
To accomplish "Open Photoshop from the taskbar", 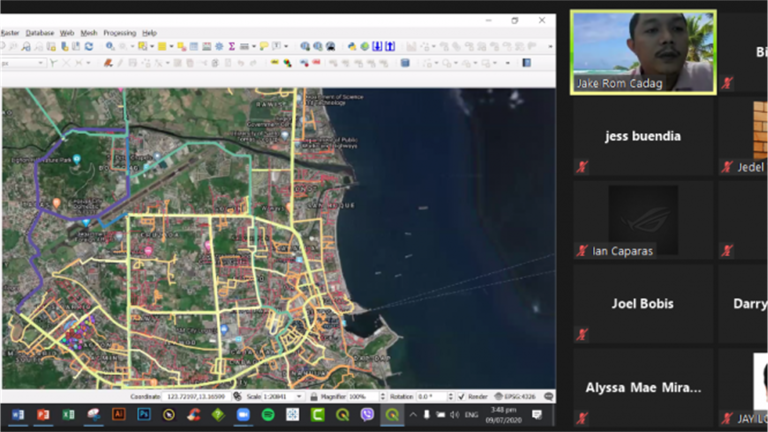I will coord(144,415).
